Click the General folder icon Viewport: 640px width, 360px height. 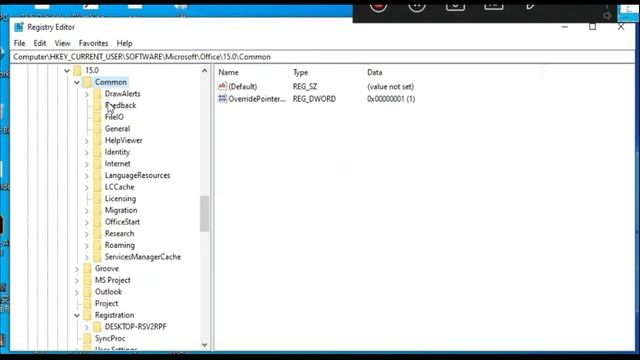pos(97,129)
